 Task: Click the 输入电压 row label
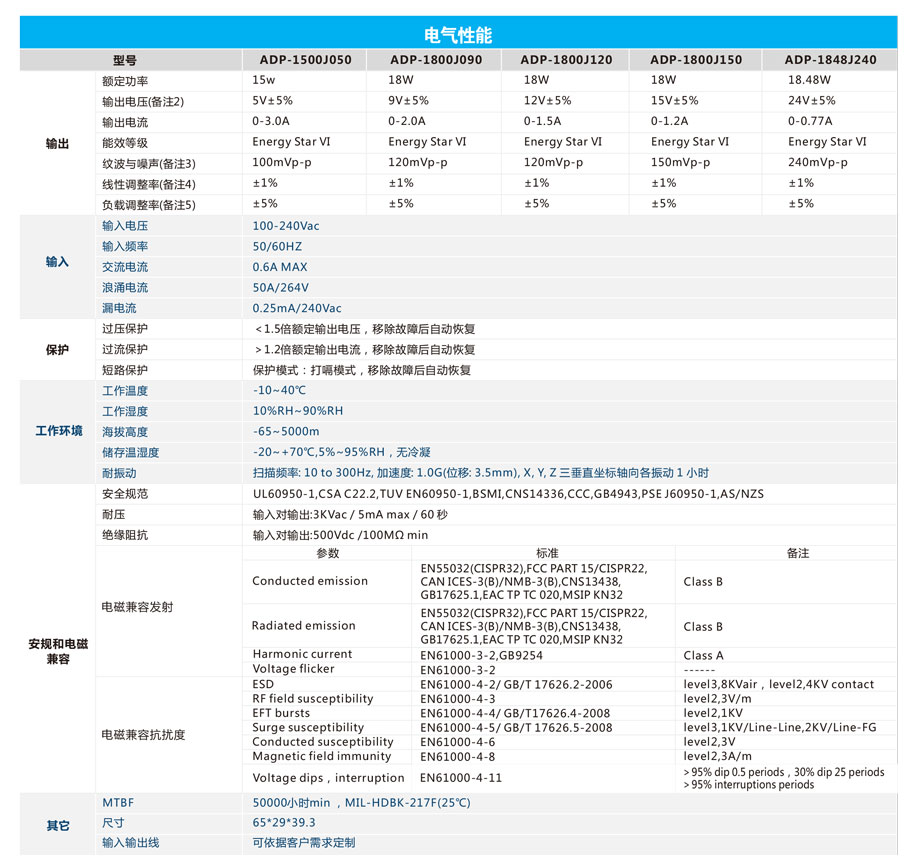[x=125, y=226]
